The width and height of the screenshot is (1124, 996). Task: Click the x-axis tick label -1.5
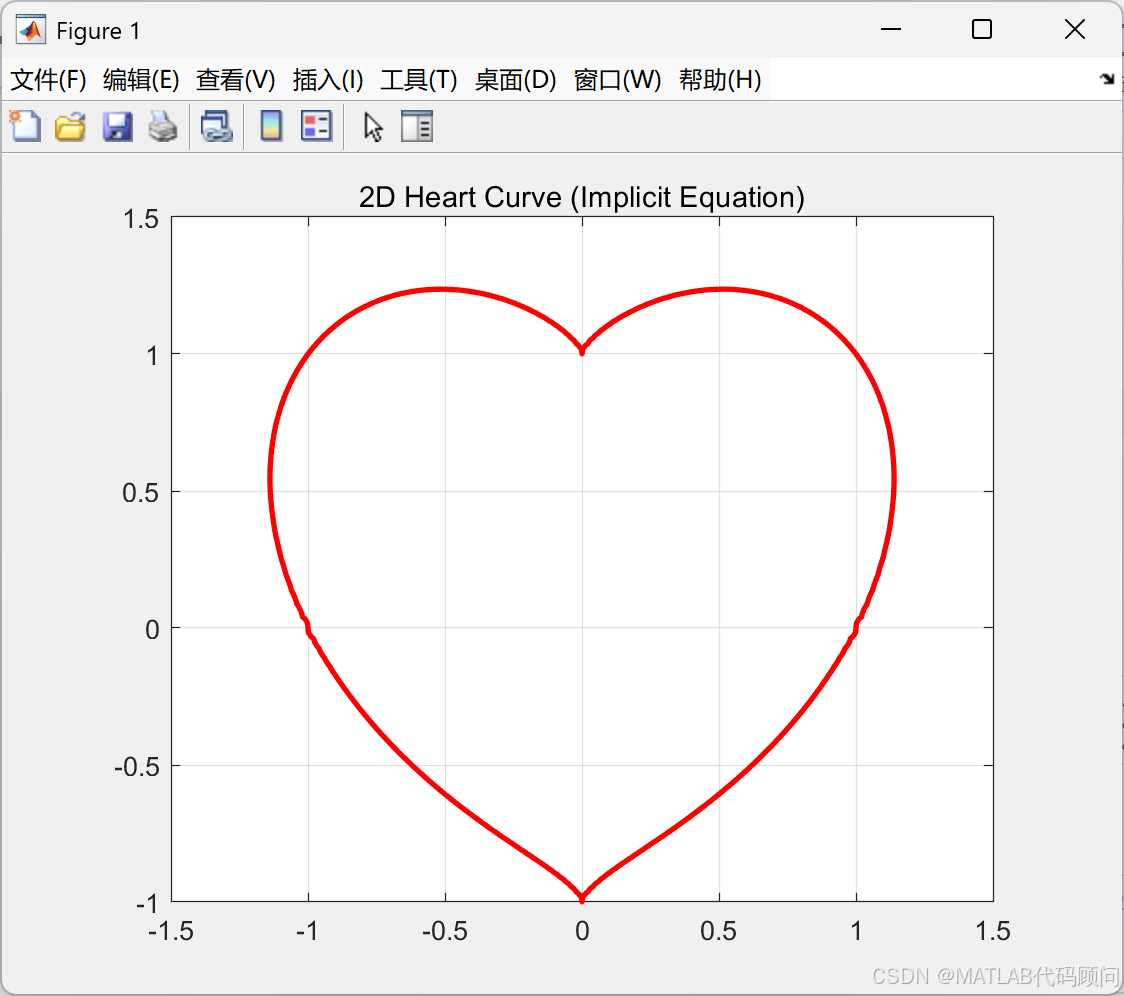pyautogui.click(x=171, y=931)
